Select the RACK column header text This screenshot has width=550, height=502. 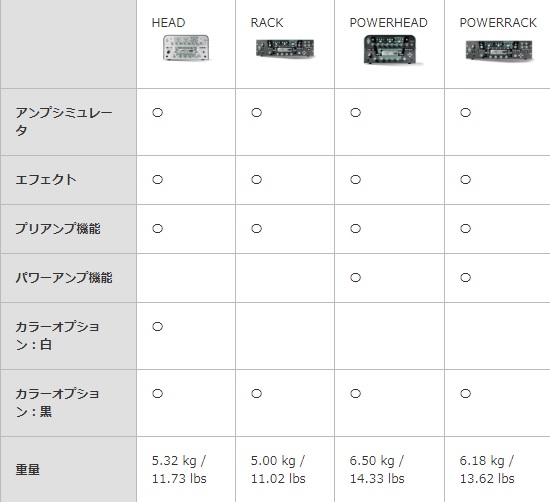point(267,23)
